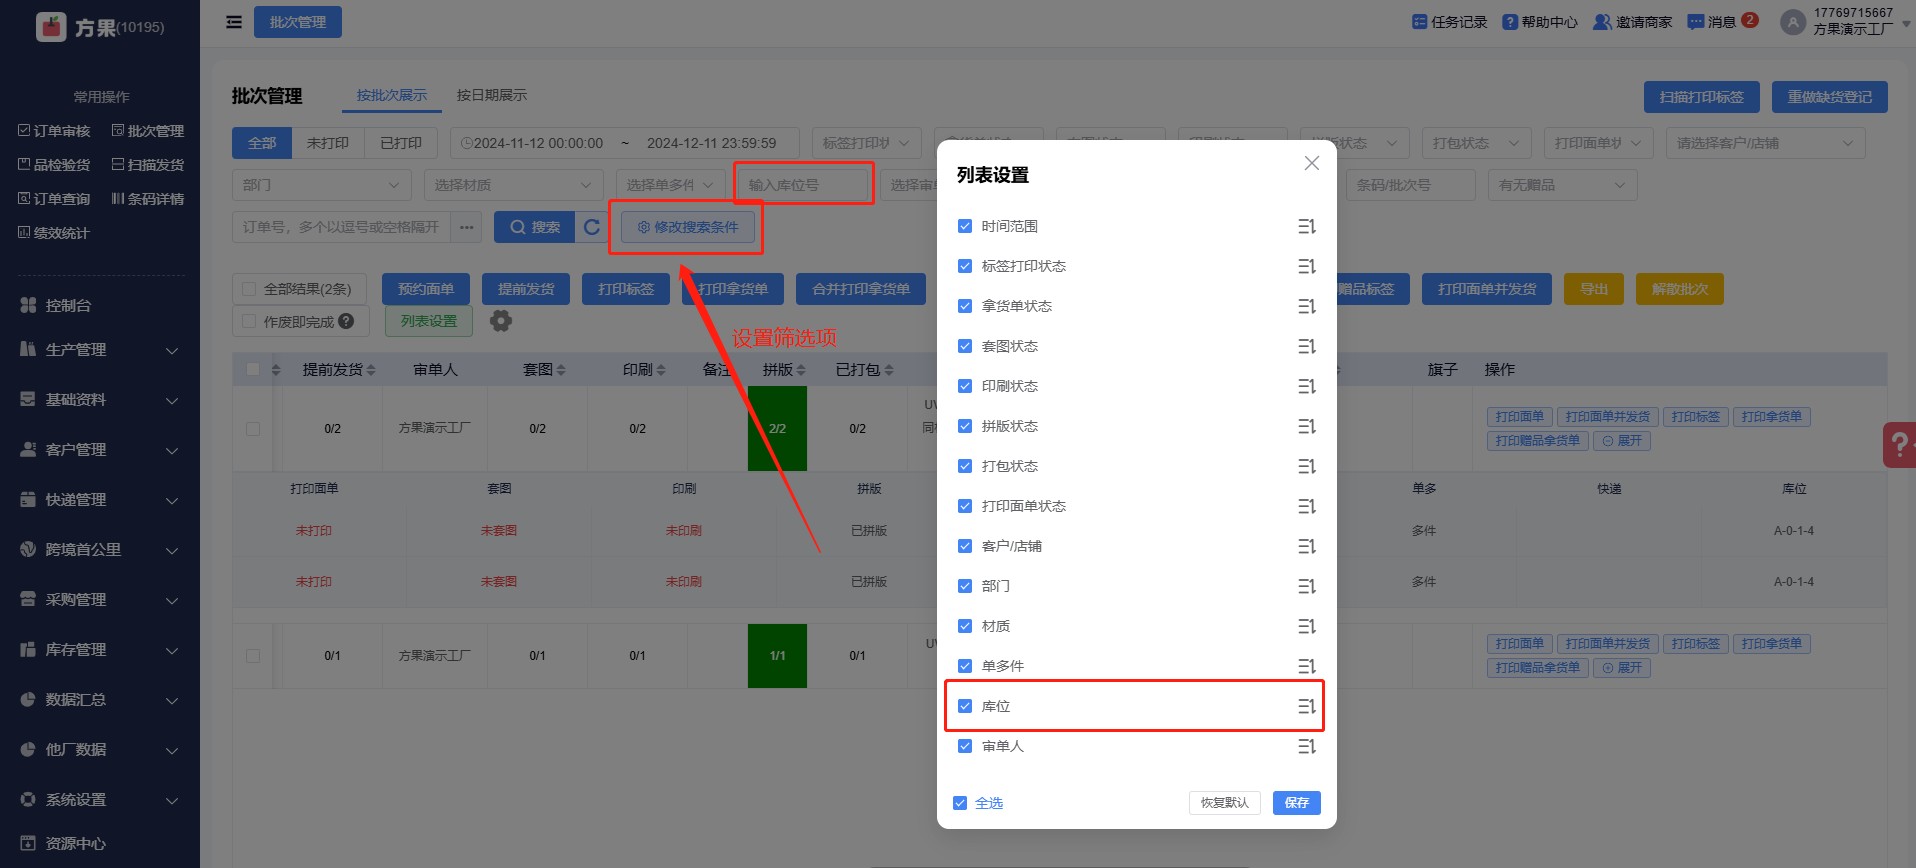This screenshot has width=1916, height=868.
Task: Click the 方果 logo icon
Action: point(51,27)
